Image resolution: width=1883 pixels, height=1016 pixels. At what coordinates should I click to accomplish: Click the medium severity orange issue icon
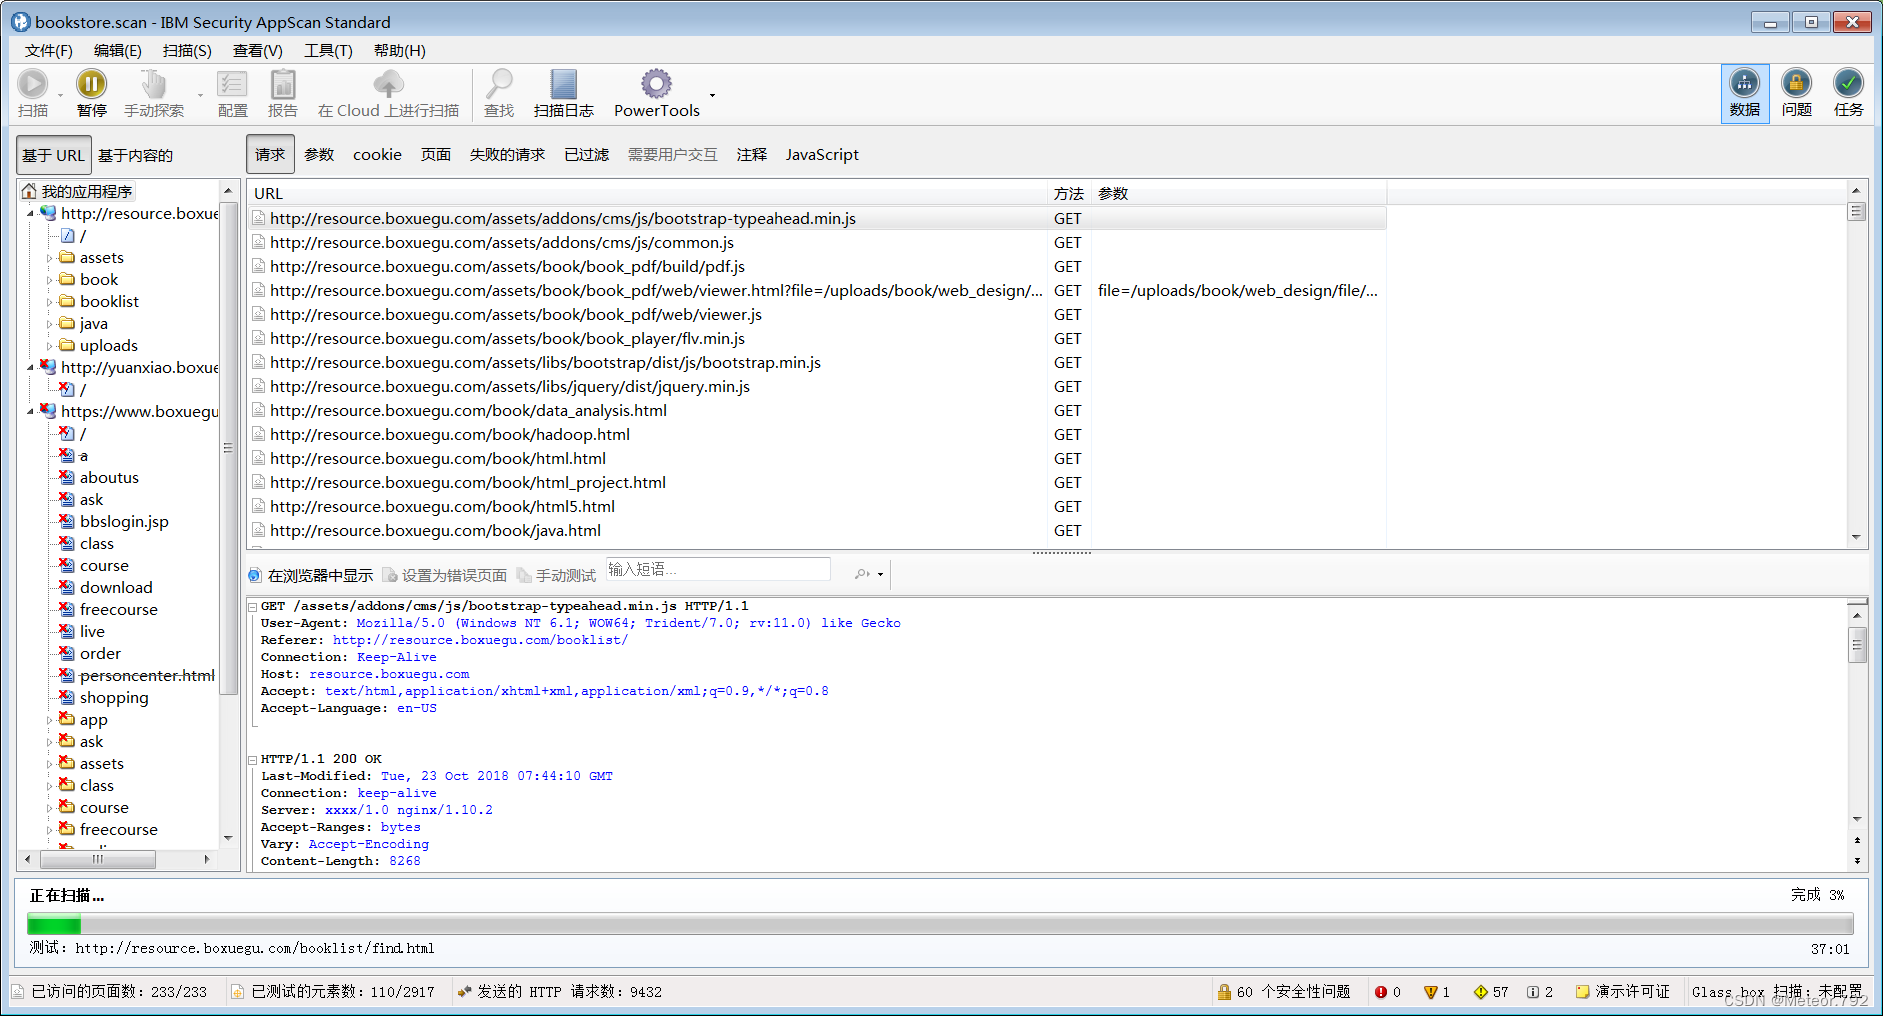(1431, 992)
